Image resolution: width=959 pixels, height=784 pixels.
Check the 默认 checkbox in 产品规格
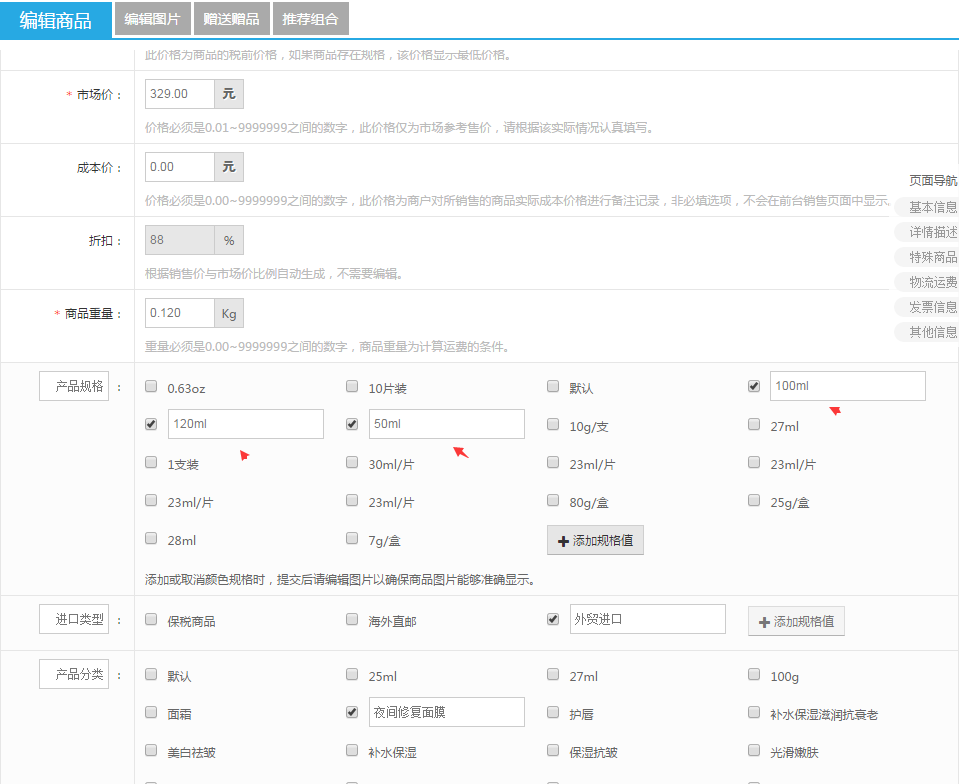point(553,386)
